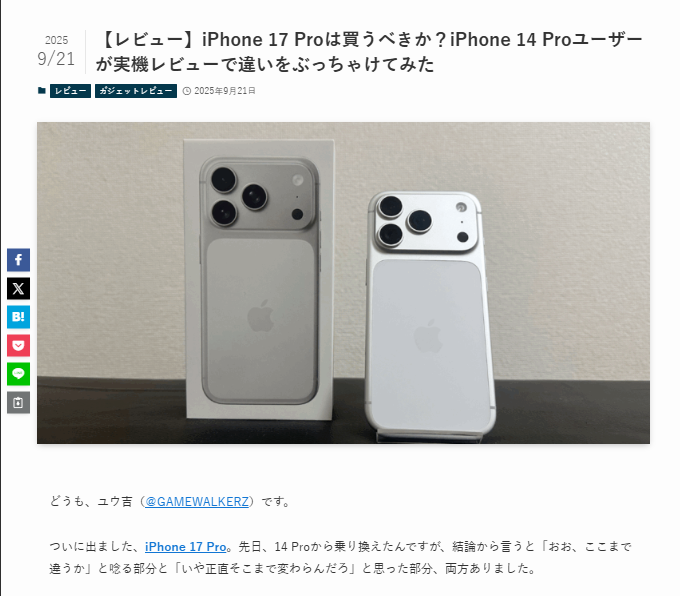Click the clock icon beside date

[186, 91]
